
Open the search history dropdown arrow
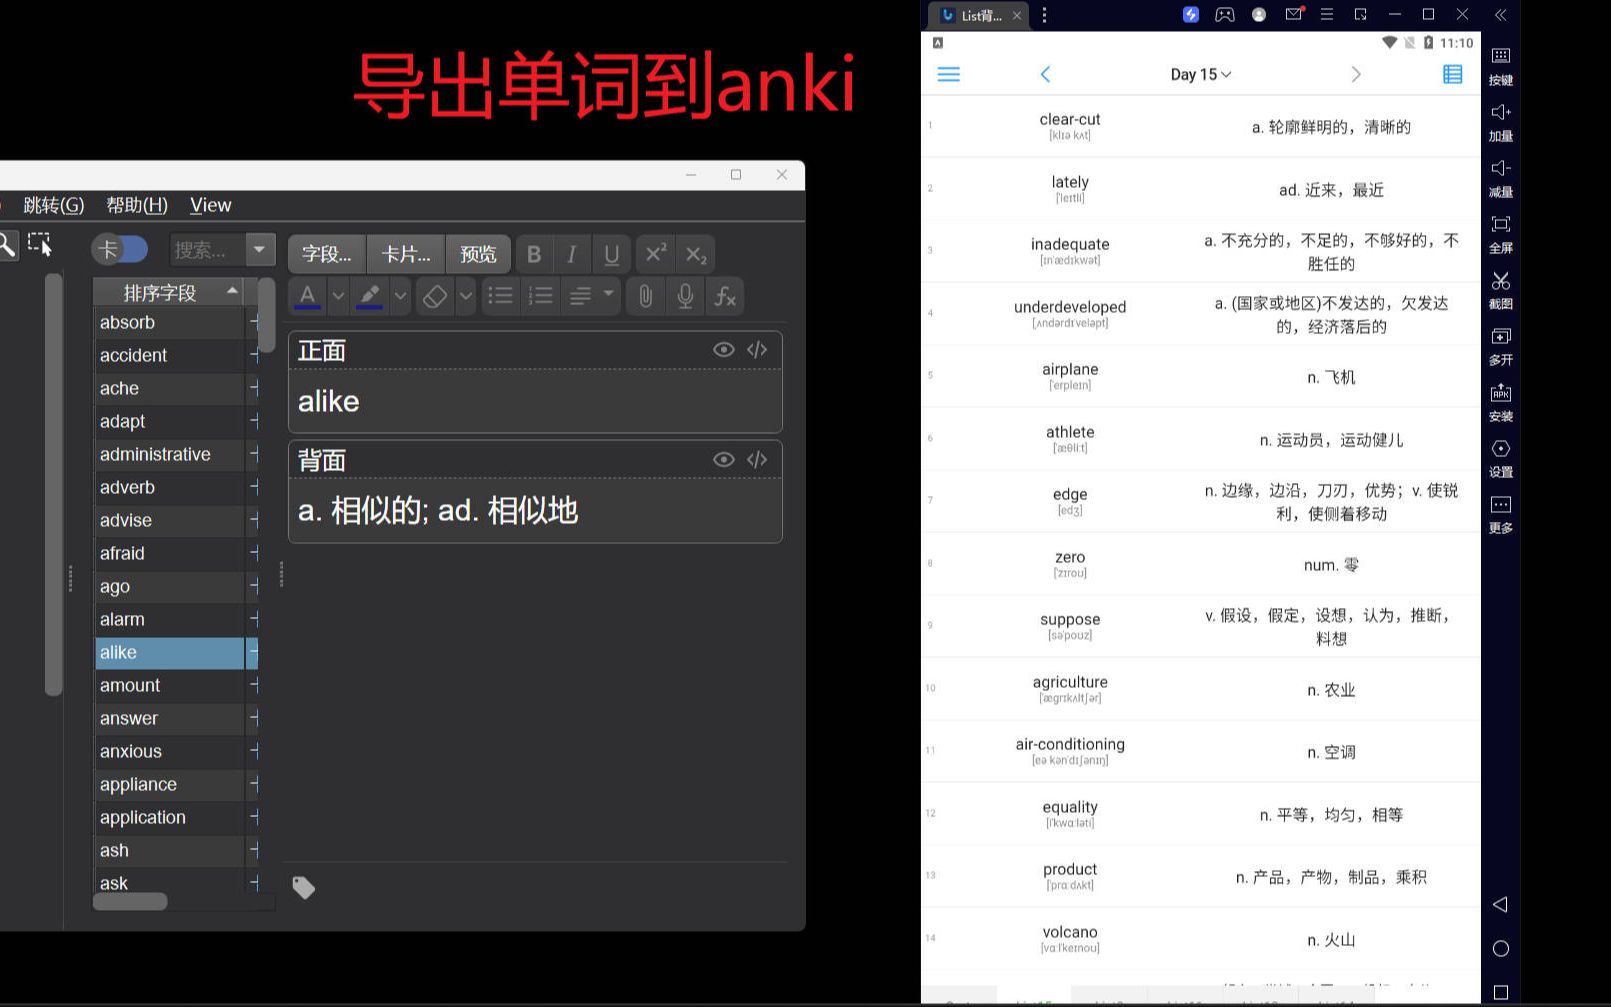260,250
